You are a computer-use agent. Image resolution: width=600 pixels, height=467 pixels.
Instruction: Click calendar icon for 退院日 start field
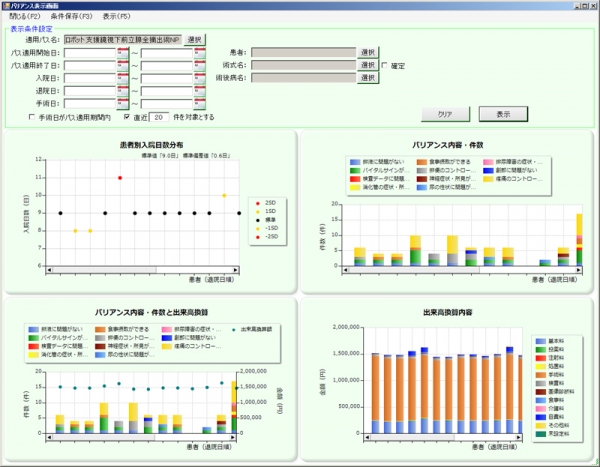click(122, 91)
